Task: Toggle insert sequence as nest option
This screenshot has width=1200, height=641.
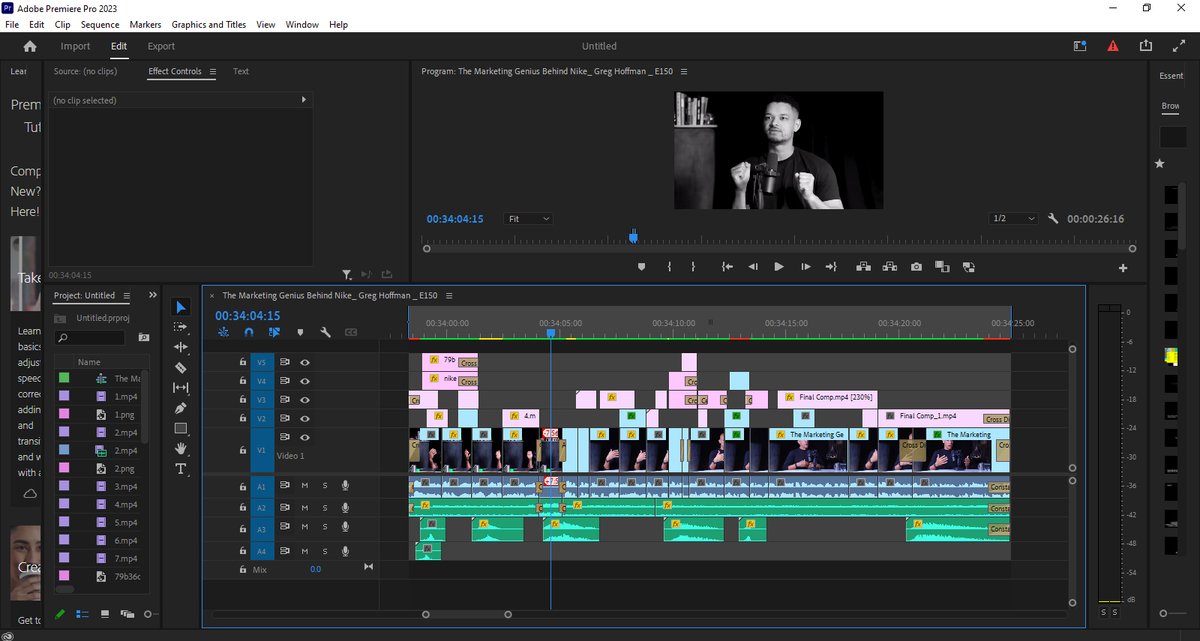Action: click(x=223, y=332)
